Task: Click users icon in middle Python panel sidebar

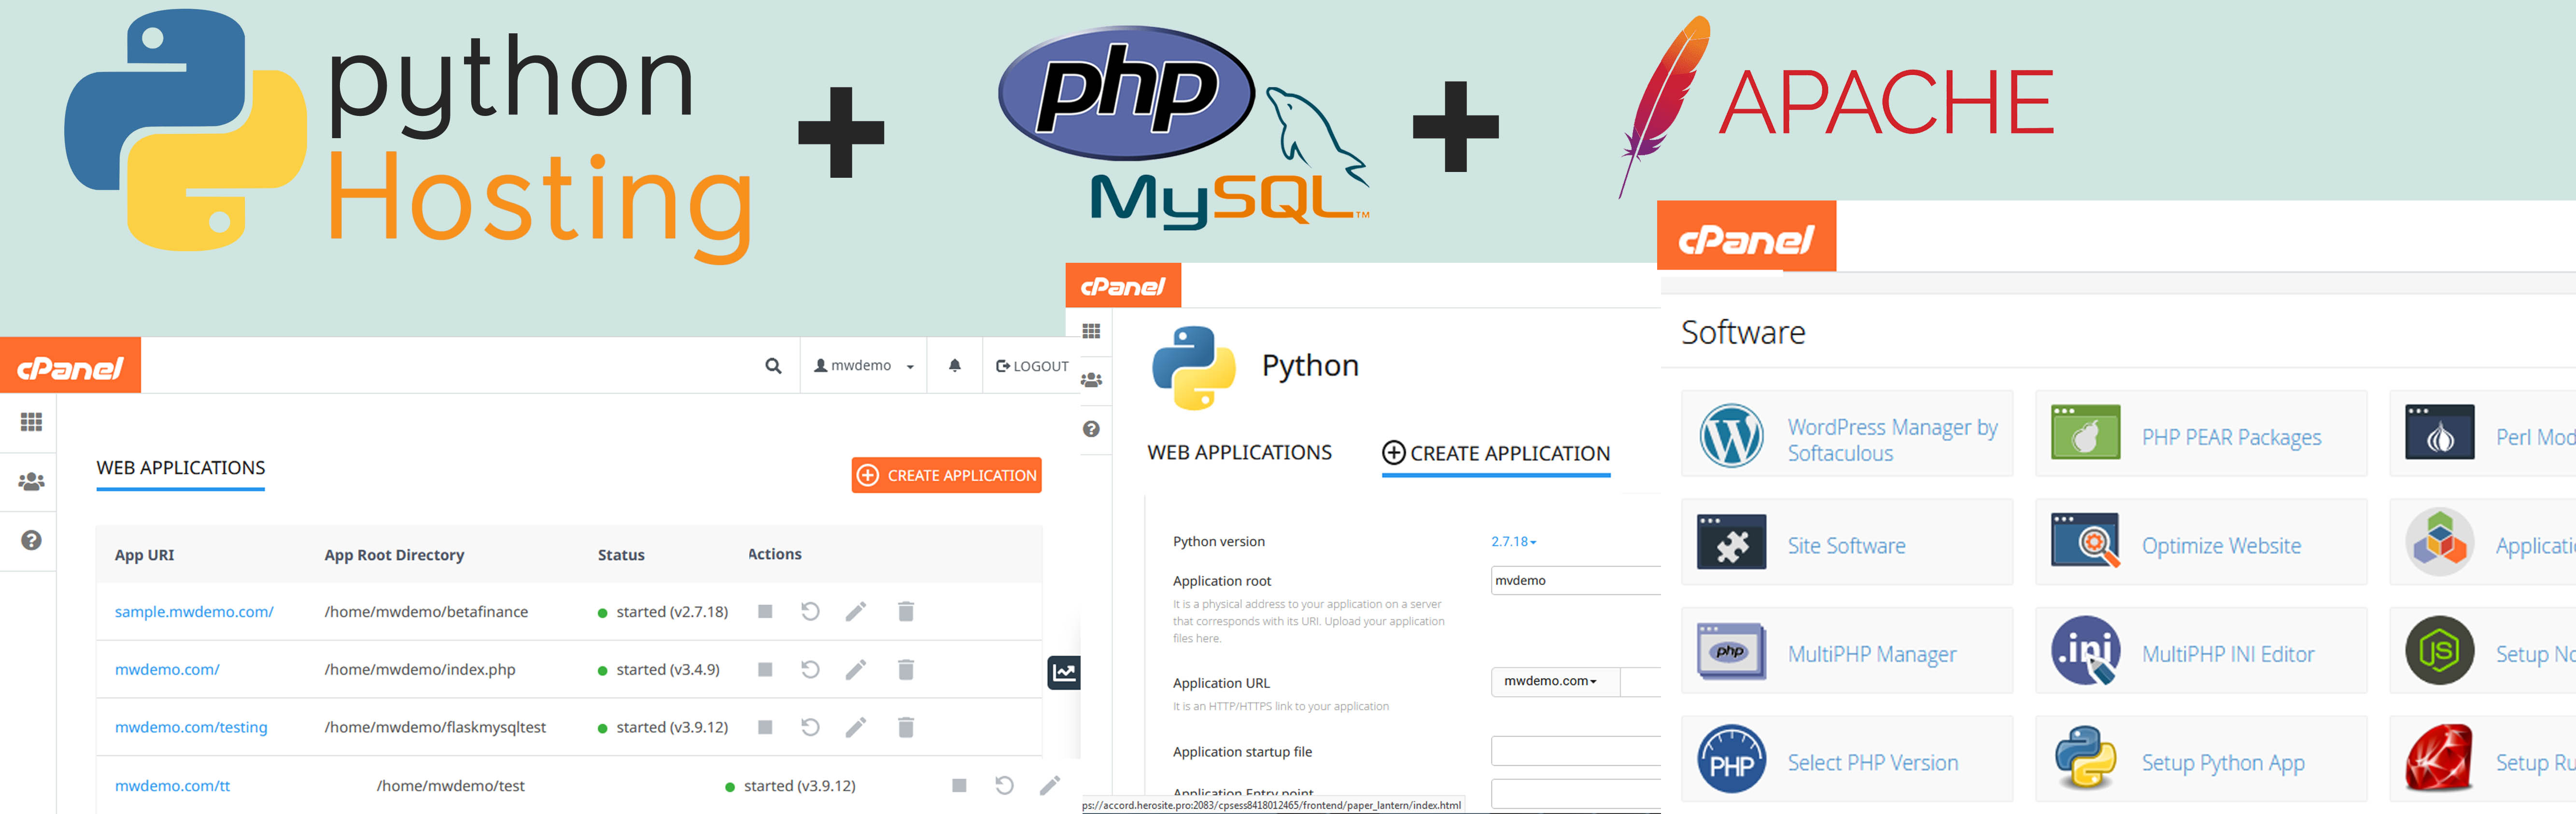Action: click(x=1091, y=380)
